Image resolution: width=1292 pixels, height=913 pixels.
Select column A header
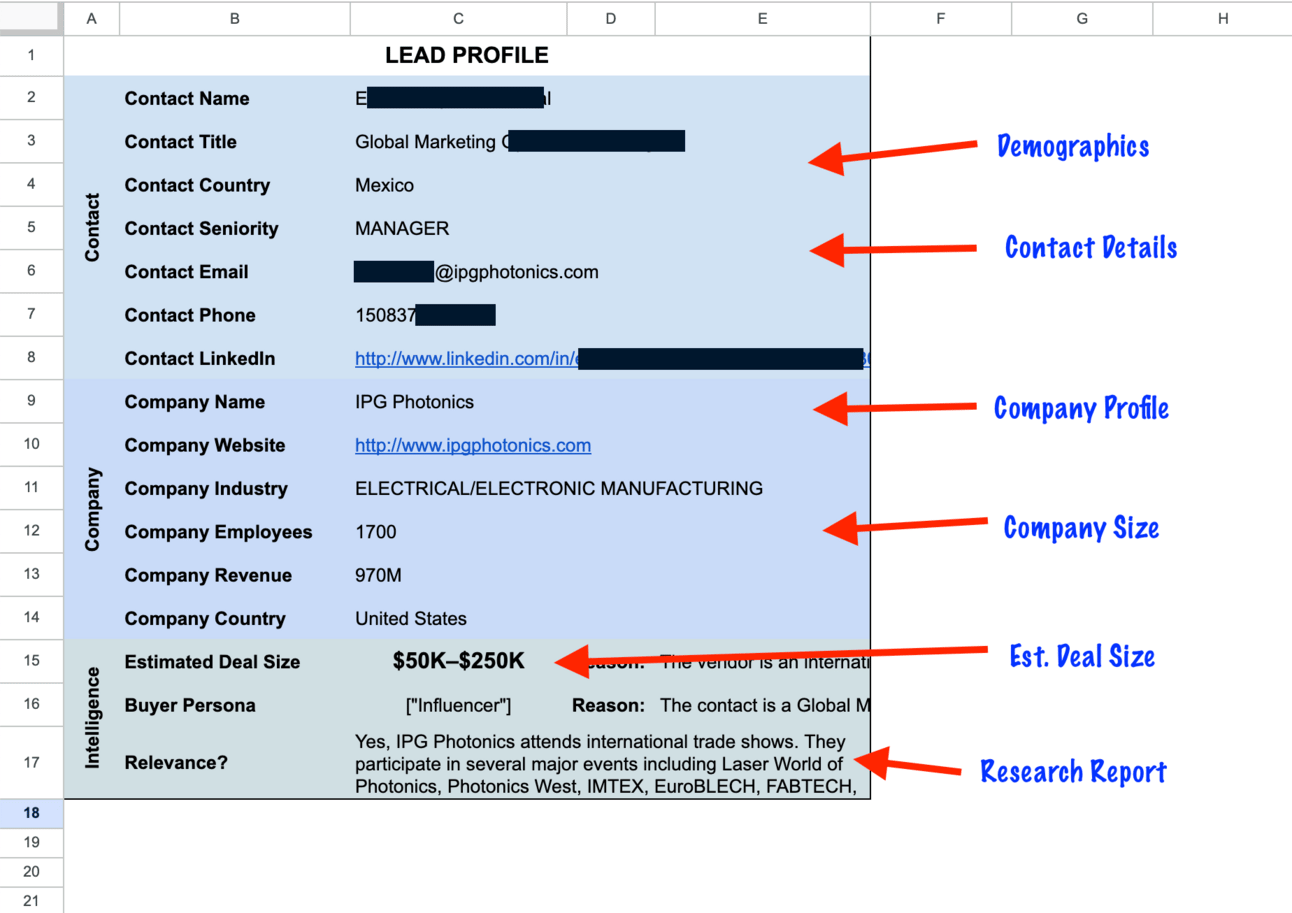(x=92, y=18)
